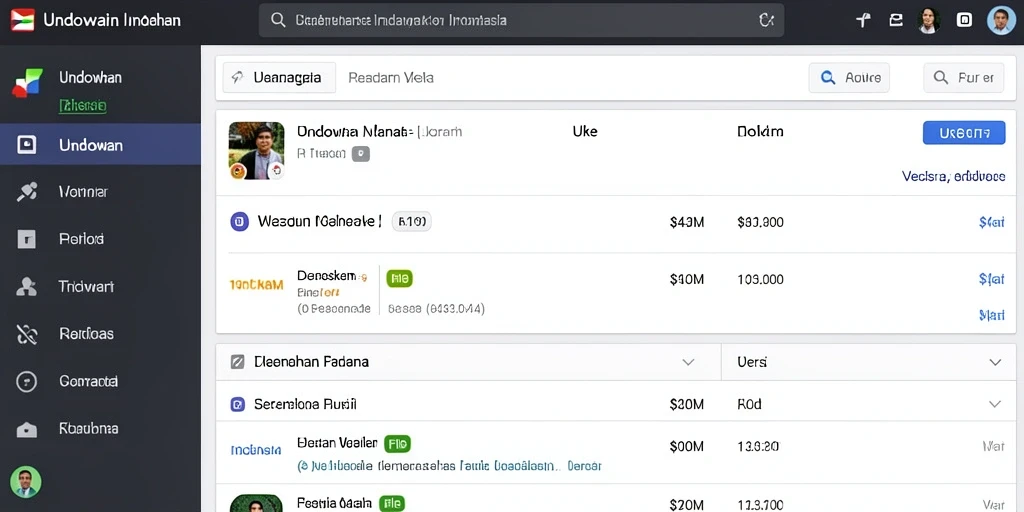The height and width of the screenshot is (512, 1024).
Task: Click the Undowhan colored logo in sidebar
Action: [x=27, y=83]
